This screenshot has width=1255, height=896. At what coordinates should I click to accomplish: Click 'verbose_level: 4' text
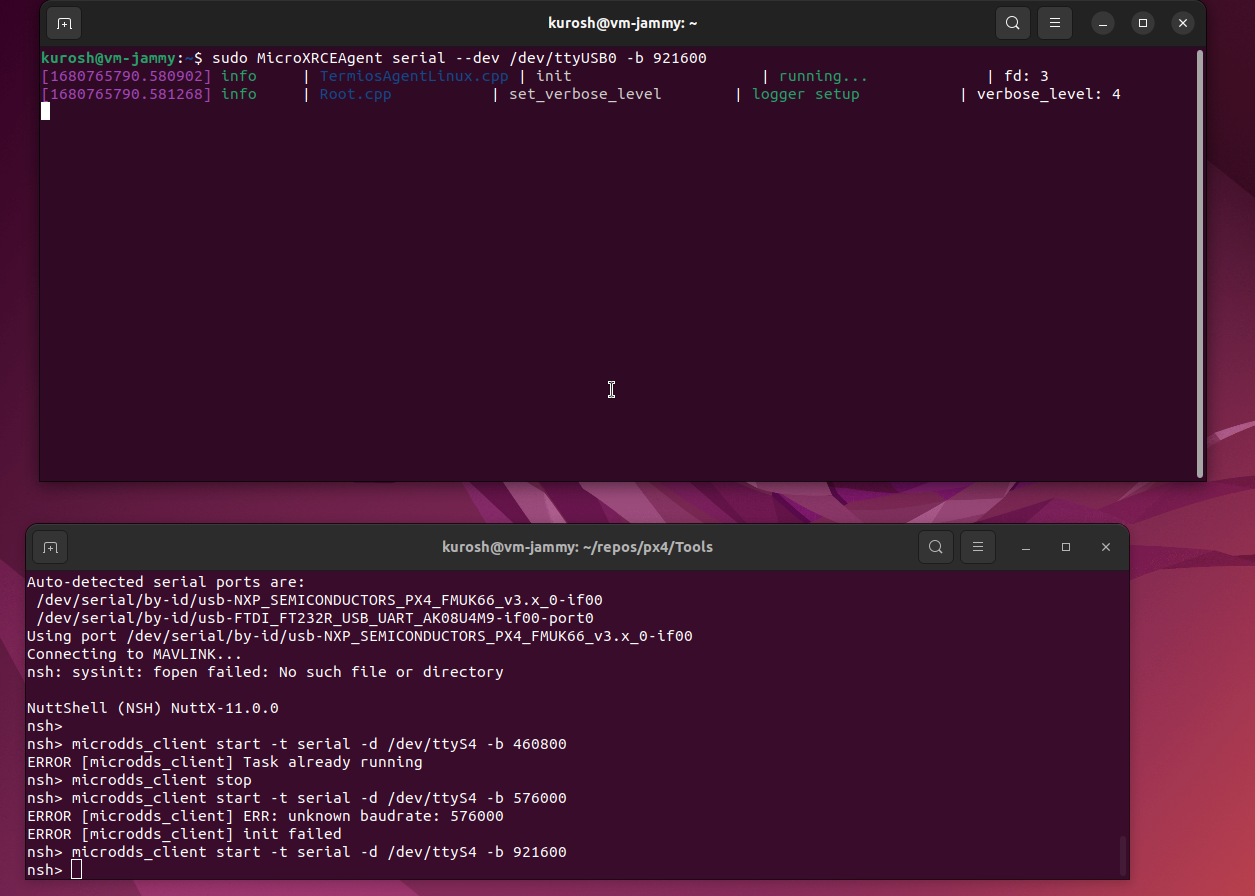coord(1049,94)
